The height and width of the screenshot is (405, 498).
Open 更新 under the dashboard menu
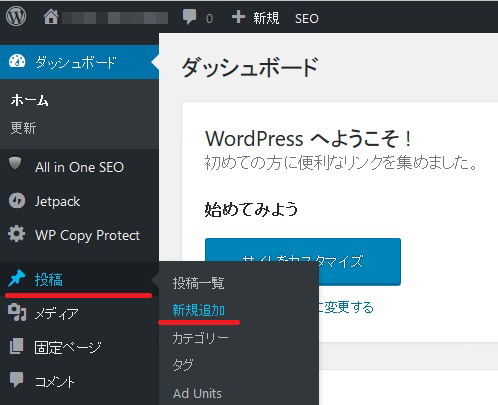pos(23,128)
